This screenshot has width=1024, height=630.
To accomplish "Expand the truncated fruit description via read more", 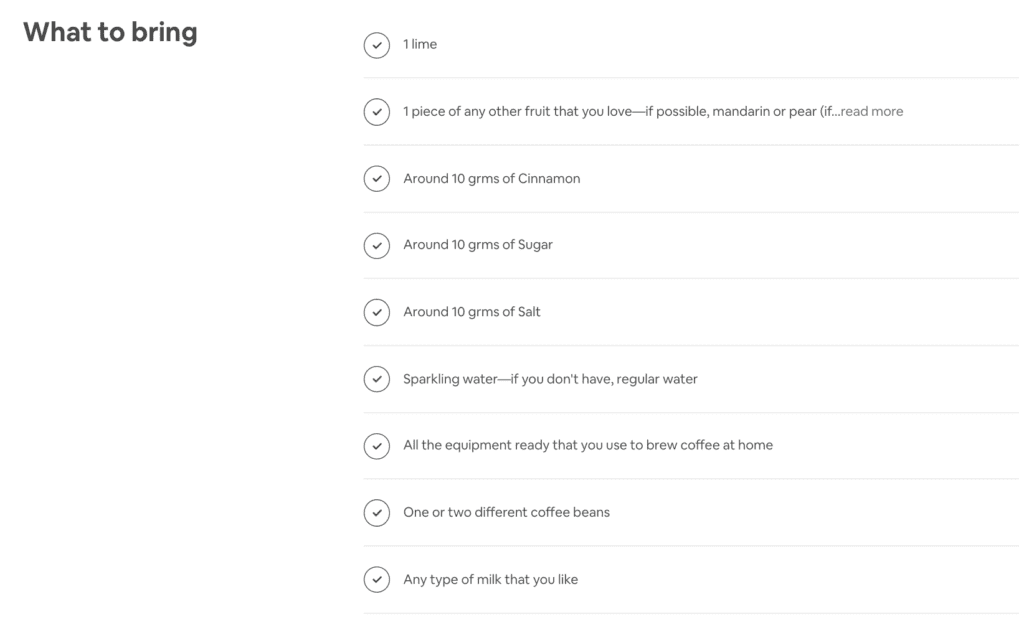I will pyautogui.click(x=871, y=111).
